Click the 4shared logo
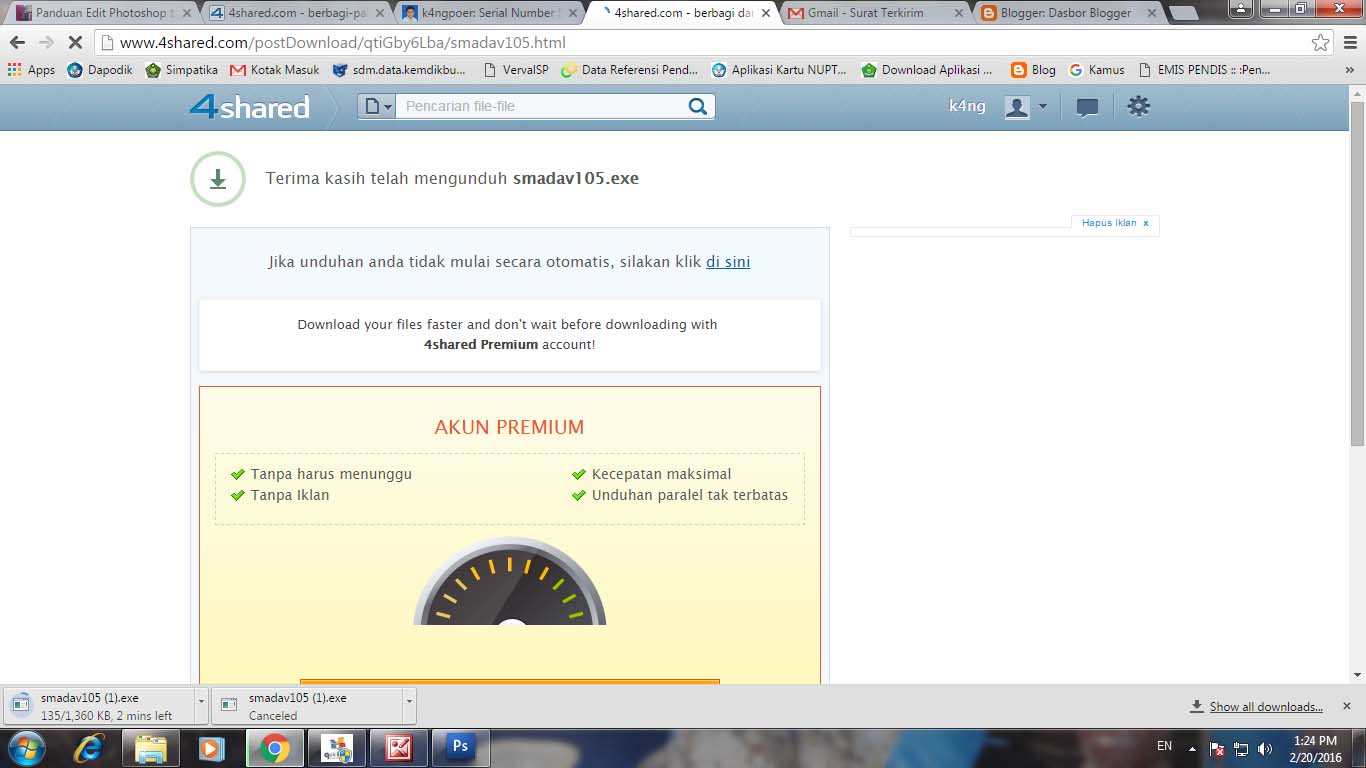 pyautogui.click(x=250, y=106)
